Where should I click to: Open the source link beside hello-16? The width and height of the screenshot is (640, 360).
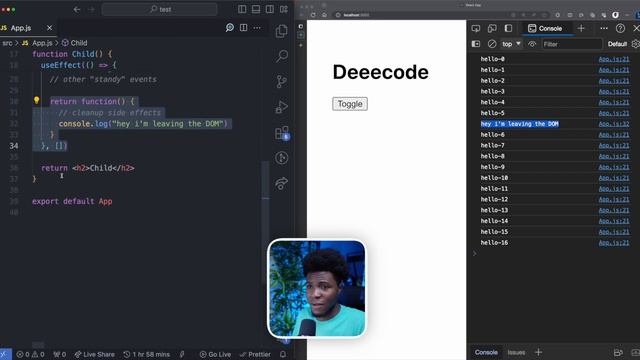(x=614, y=242)
